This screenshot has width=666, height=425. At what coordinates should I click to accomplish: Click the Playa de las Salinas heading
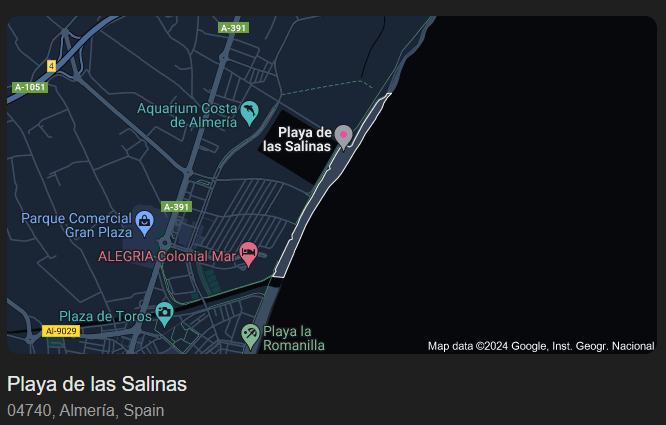(97, 384)
